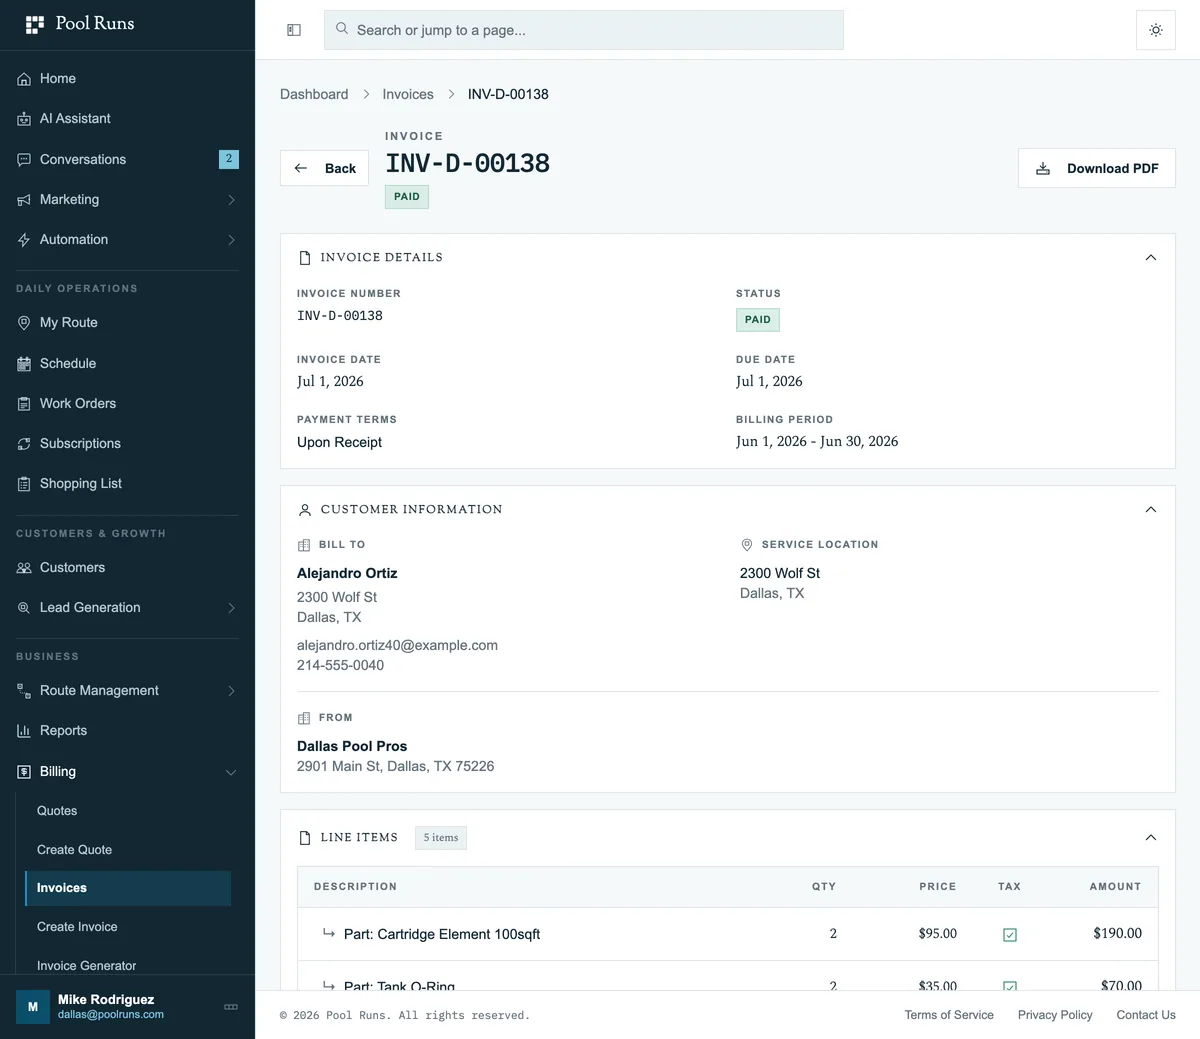The image size is (1200, 1039).
Task: Click the Pool Runs logo icon
Action: click(x=35, y=25)
